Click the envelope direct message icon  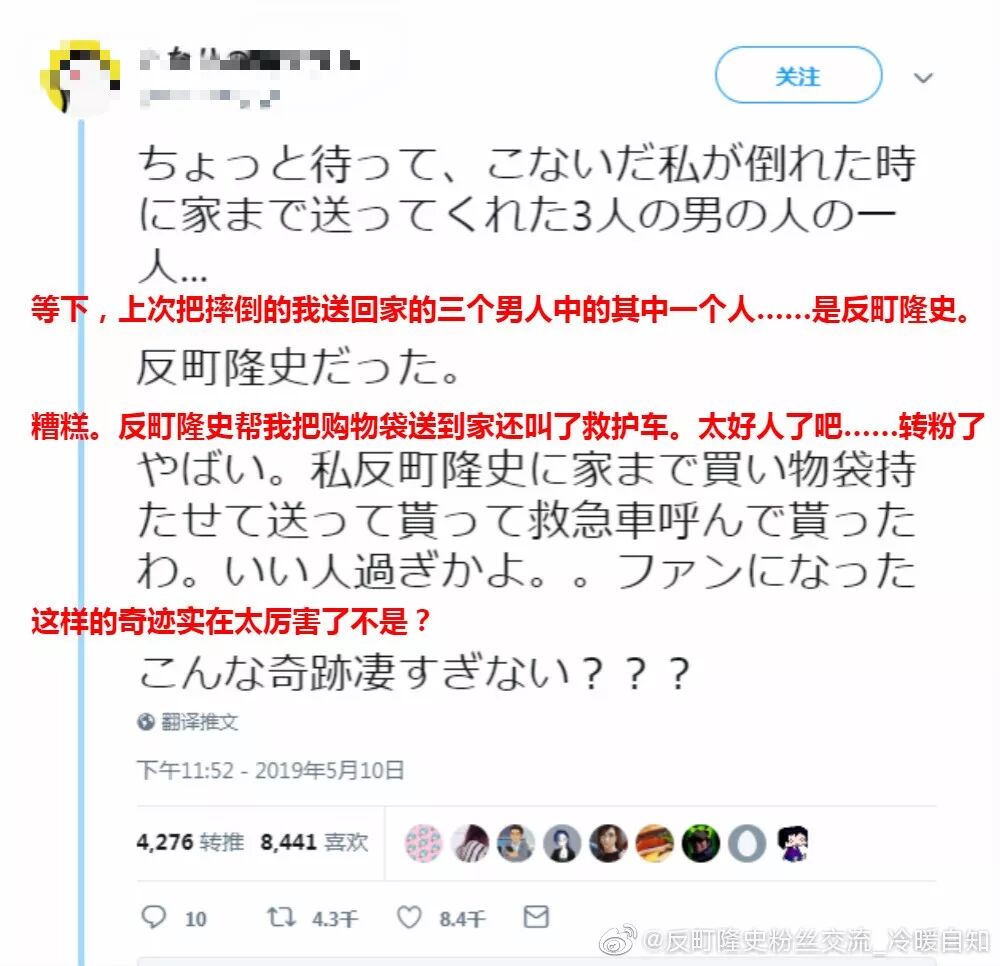(x=536, y=917)
